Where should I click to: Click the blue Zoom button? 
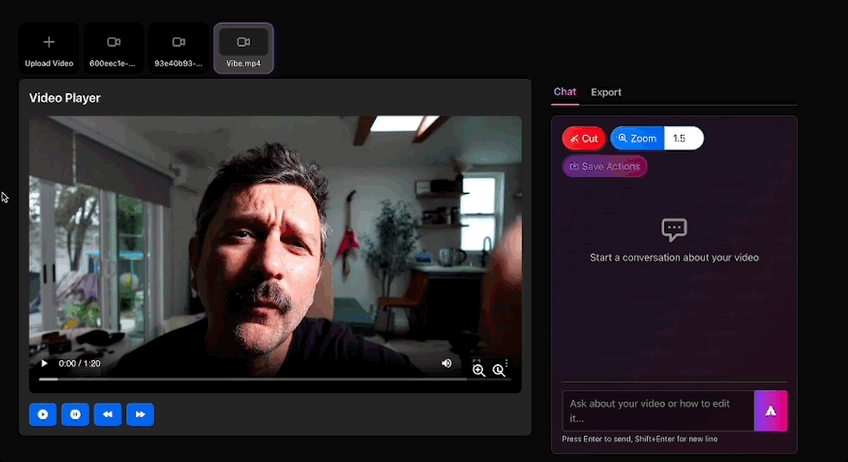pyautogui.click(x=637, y=138)
